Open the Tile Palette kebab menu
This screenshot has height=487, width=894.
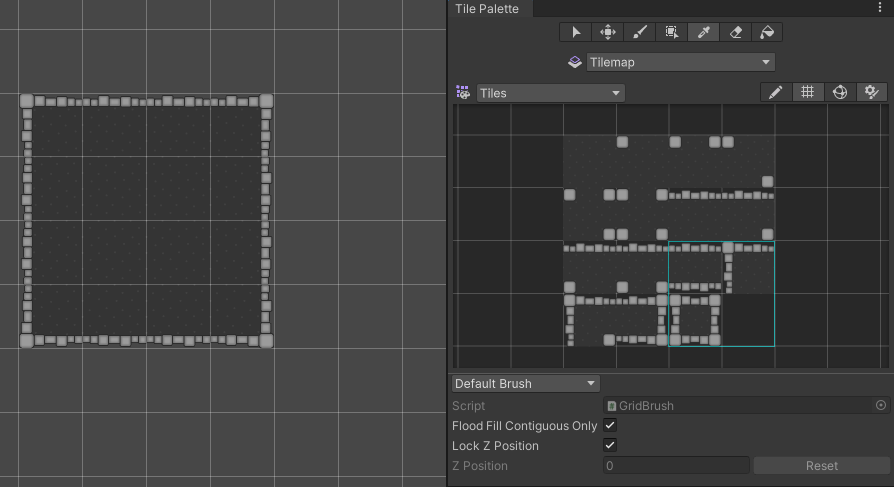[x=879, y=8]
